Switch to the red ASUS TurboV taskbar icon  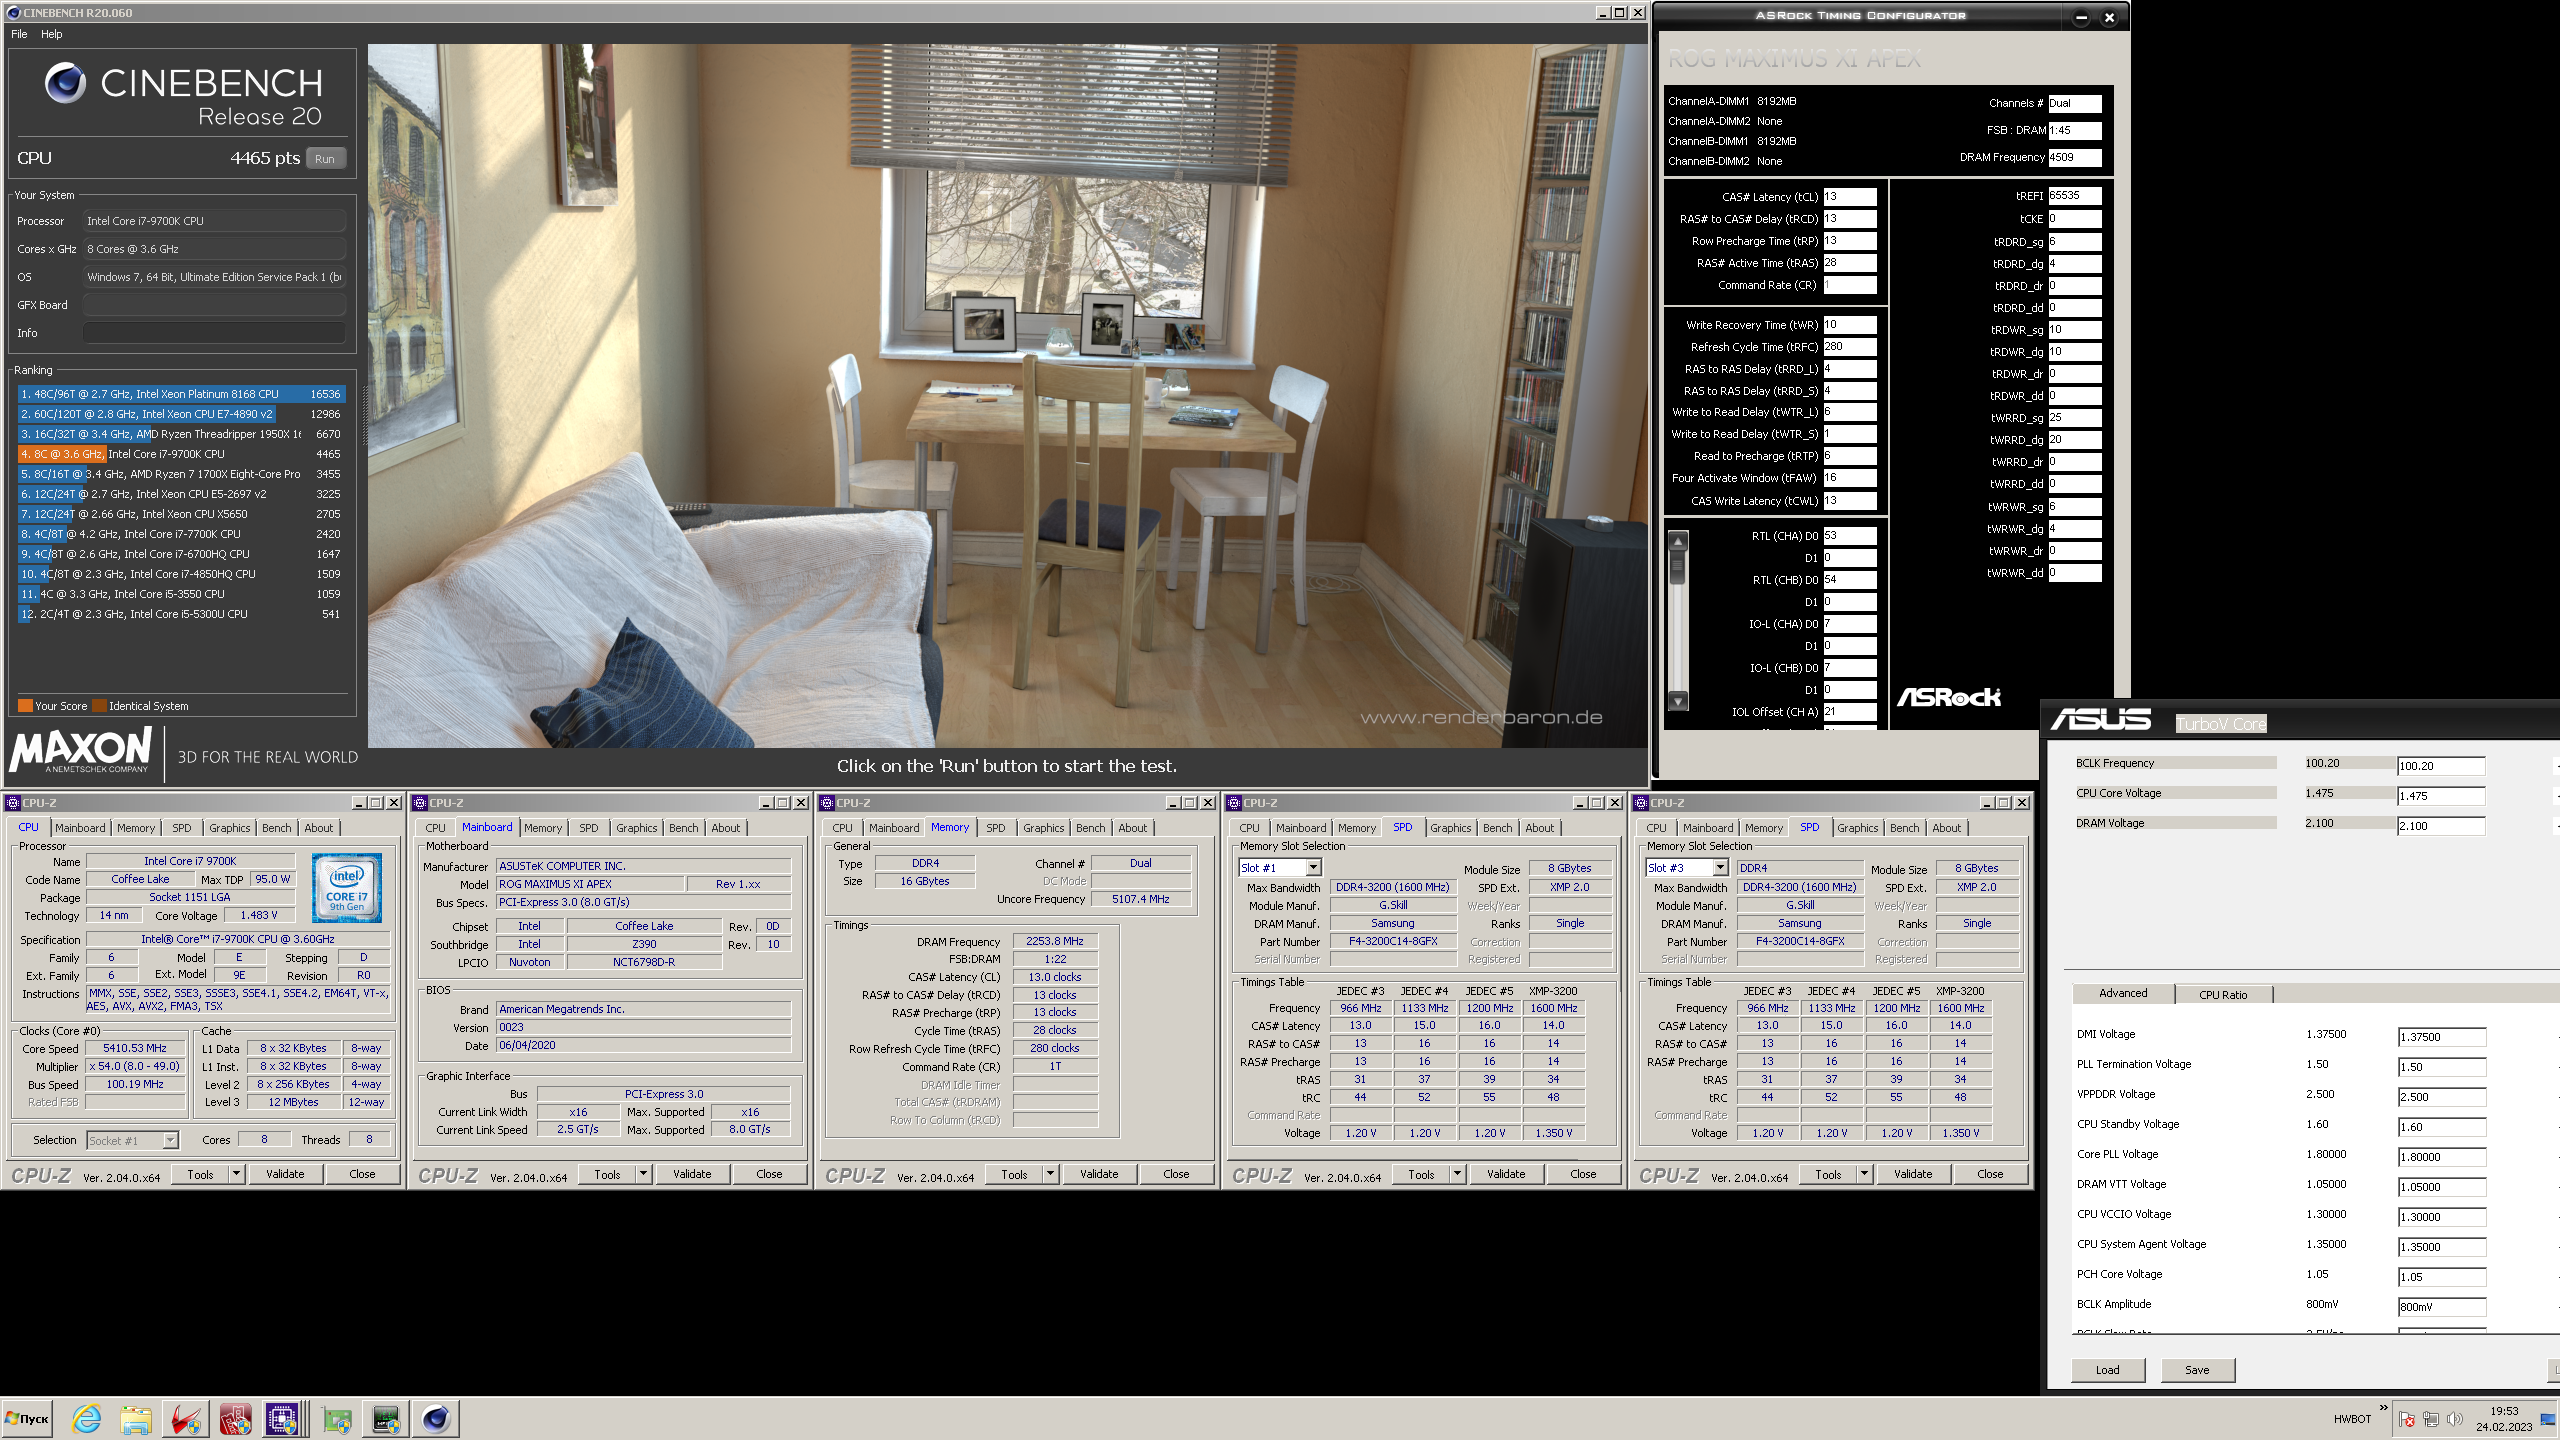pos(185,1418)
